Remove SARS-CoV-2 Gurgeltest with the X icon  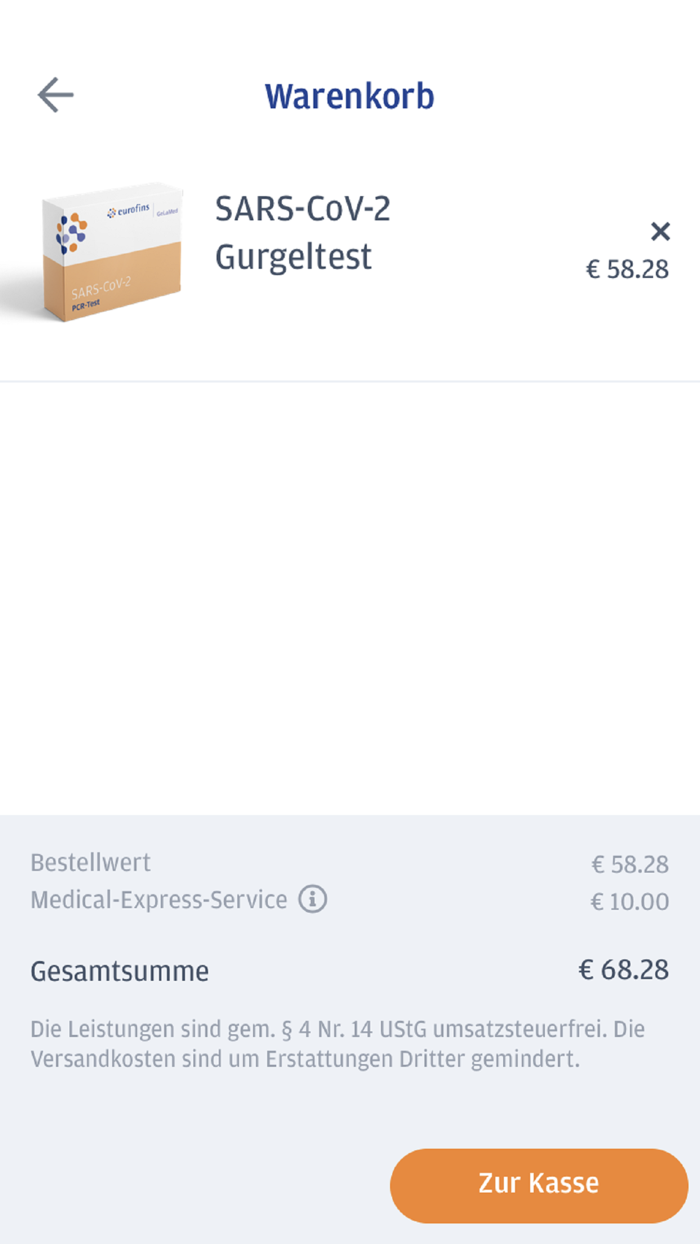click(x=660, y=231)
